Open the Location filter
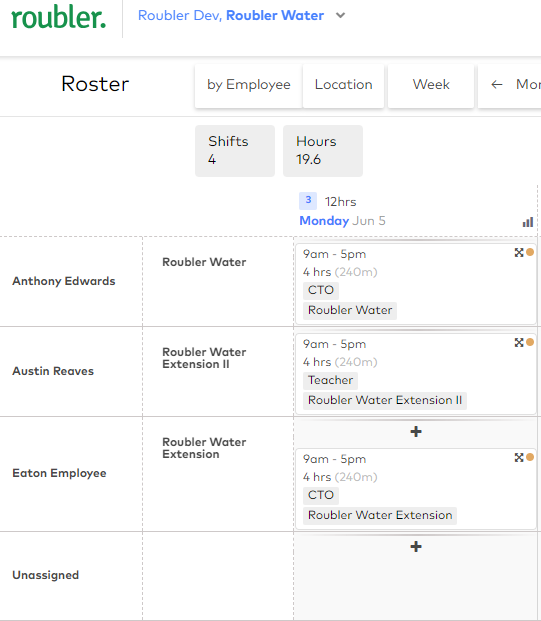 343,85
